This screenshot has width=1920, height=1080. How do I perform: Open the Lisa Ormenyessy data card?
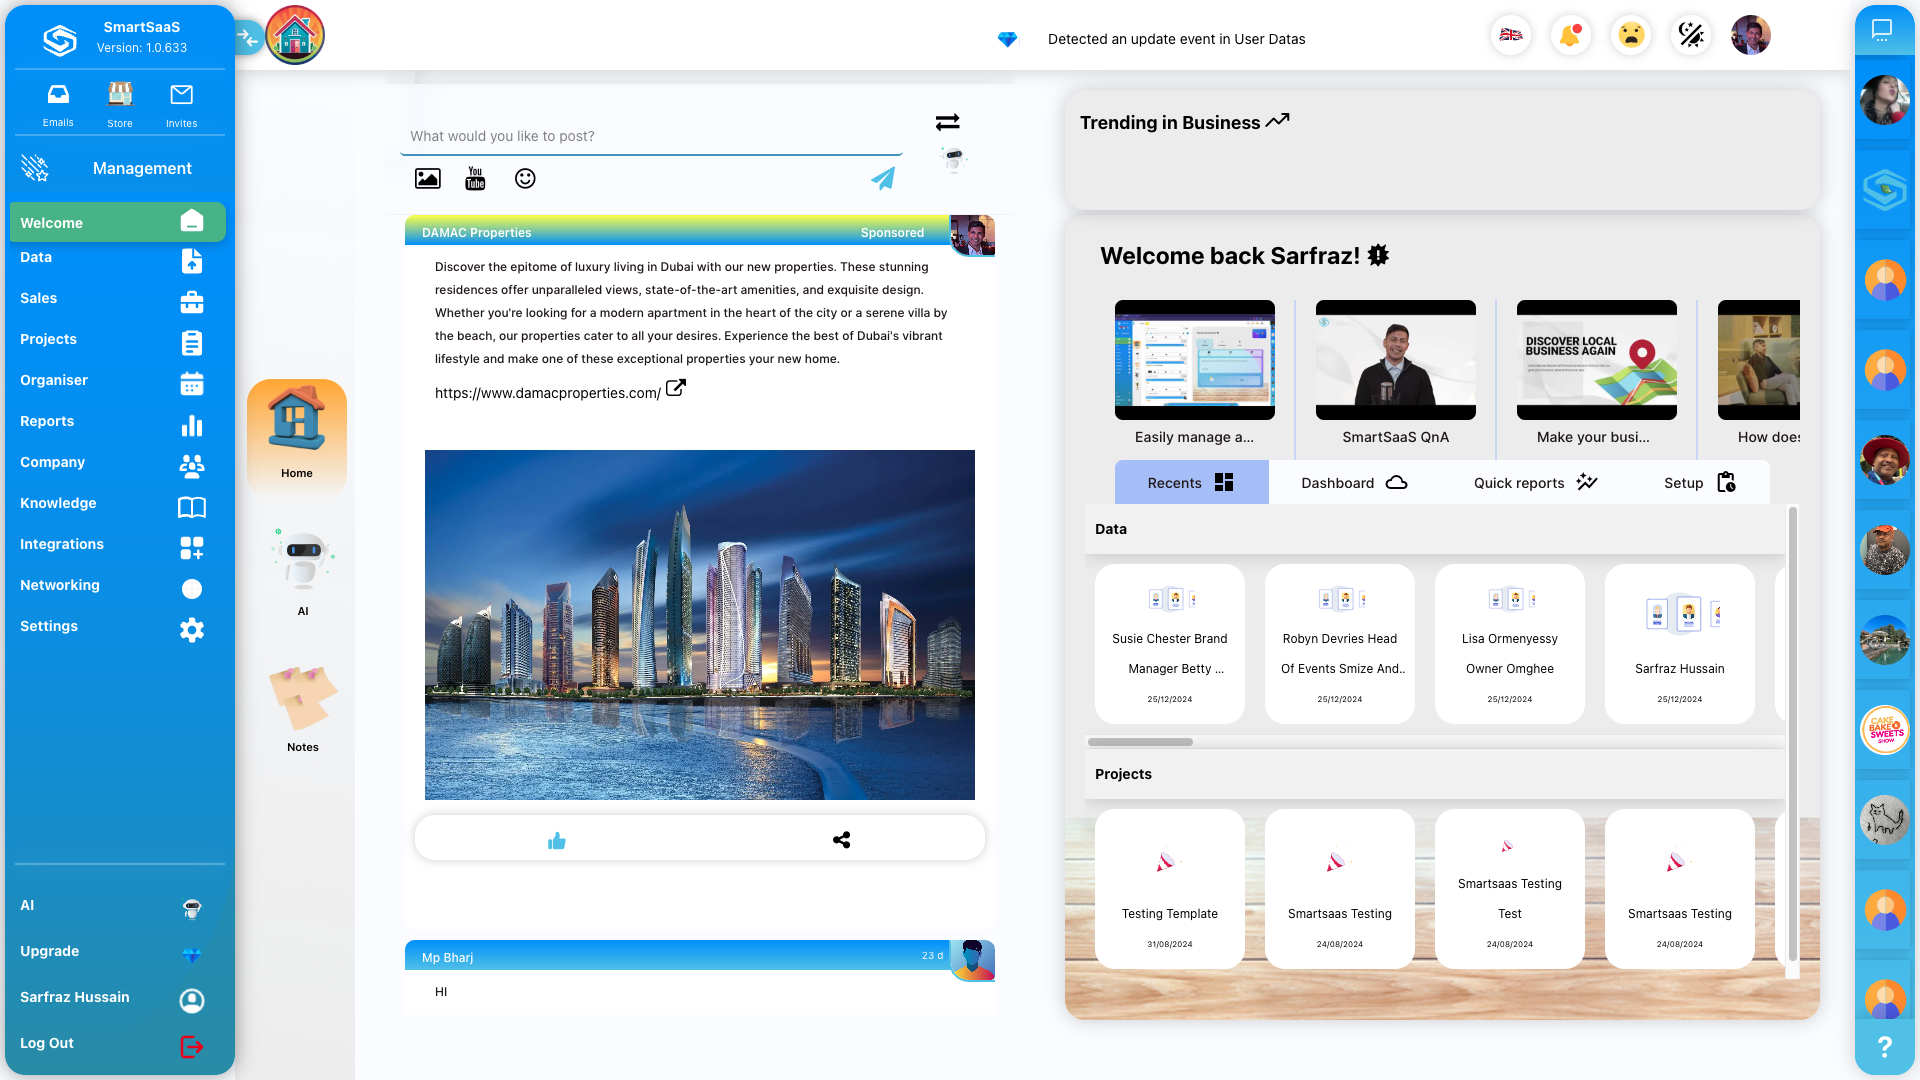pyautogui.click(x=1510, y=644)
